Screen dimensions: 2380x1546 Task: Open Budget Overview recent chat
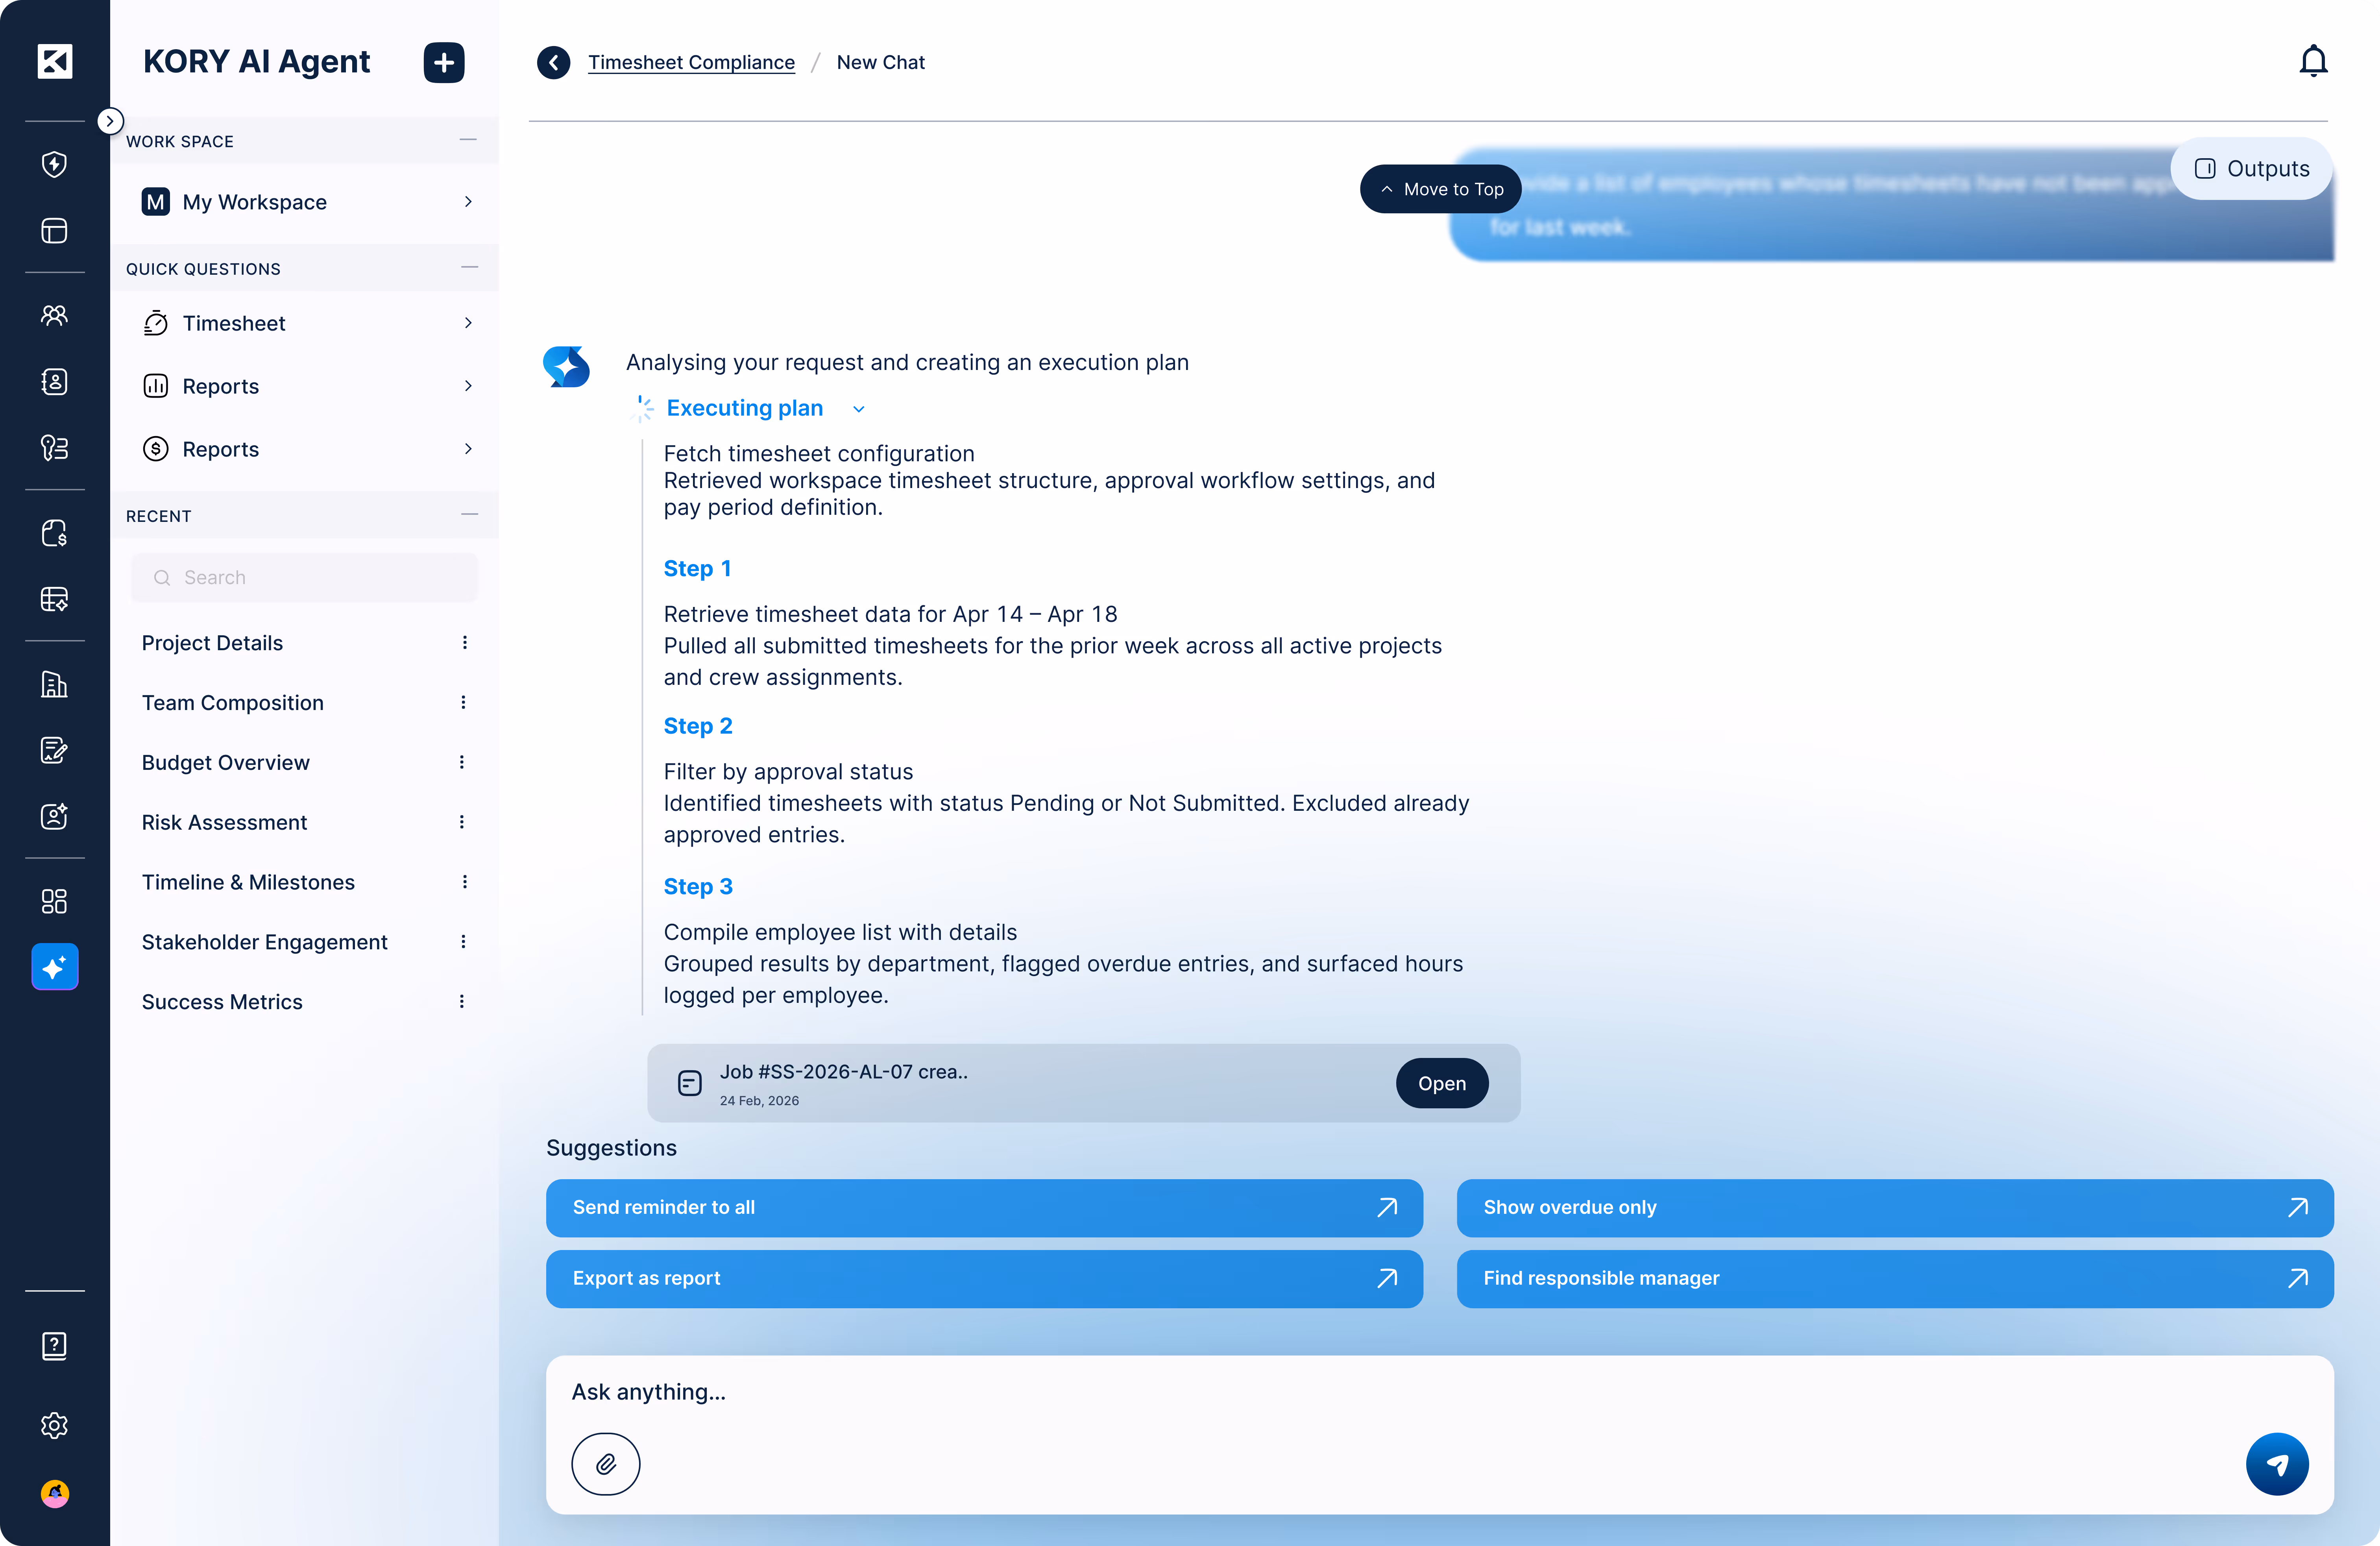(x=226, y=762)
